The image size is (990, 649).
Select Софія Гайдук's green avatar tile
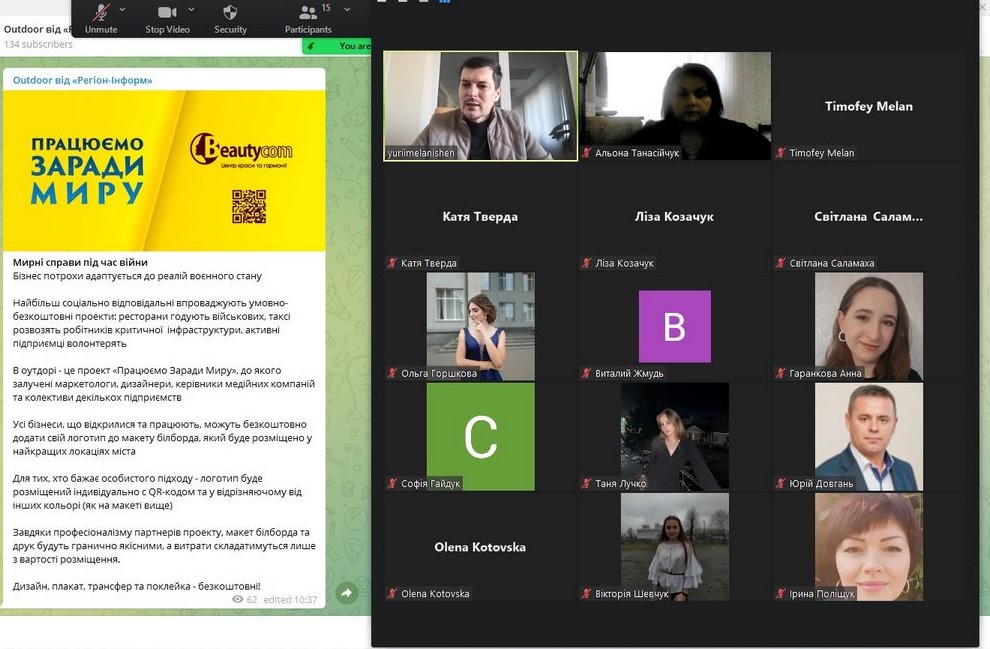click(x=480, y=436)
